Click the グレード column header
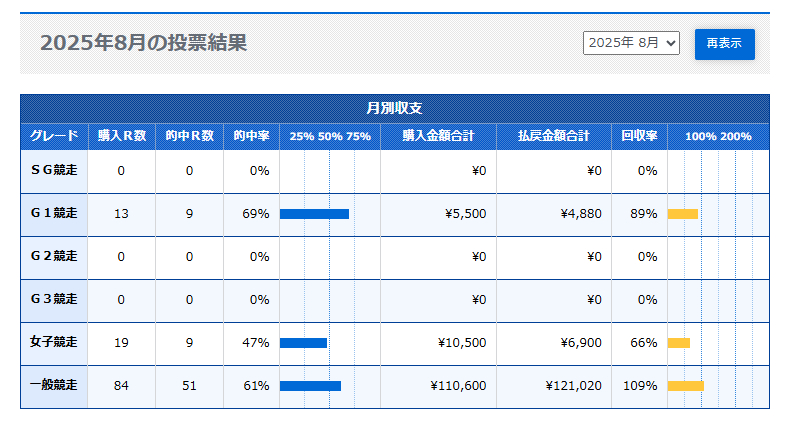Viewport: 791px width, 424px height. click(54, 136)
